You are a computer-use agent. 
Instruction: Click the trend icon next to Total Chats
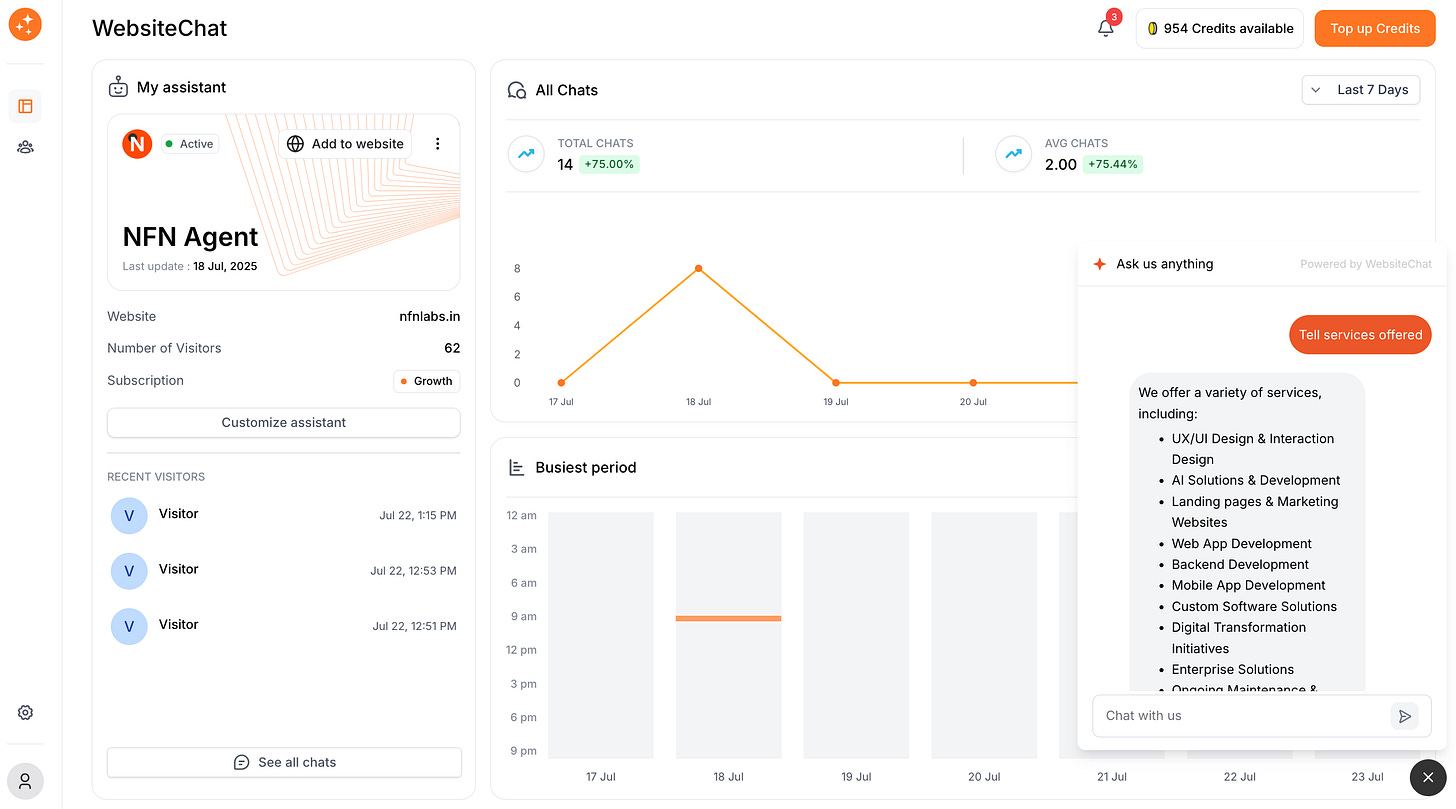[x=525, y=154]
